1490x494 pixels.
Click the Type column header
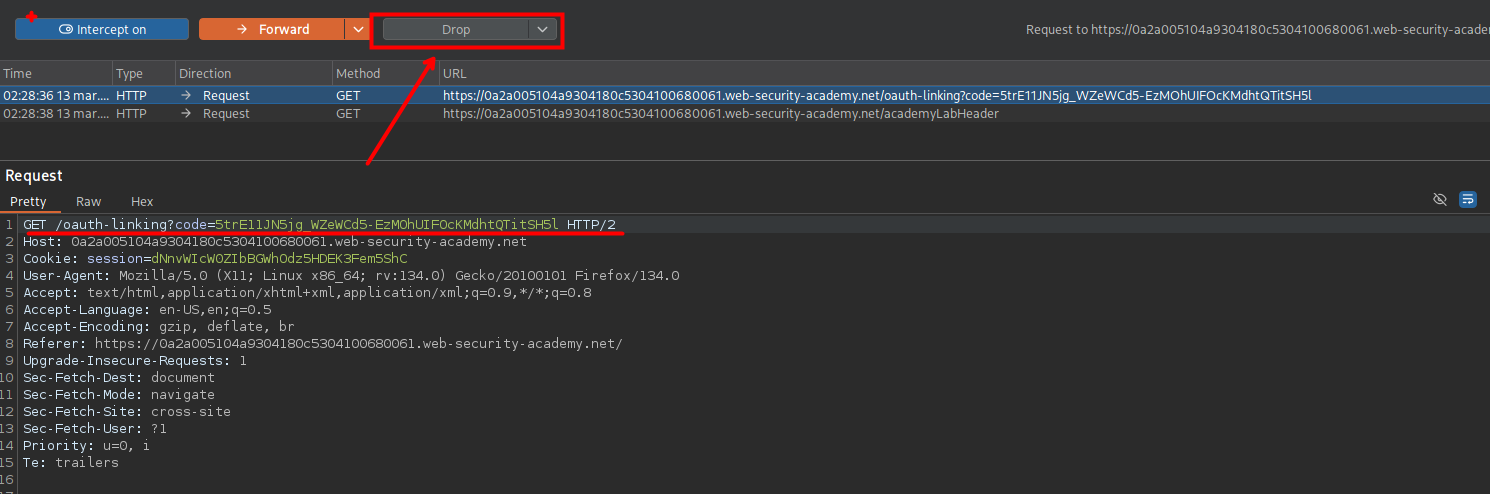[130, 73]
